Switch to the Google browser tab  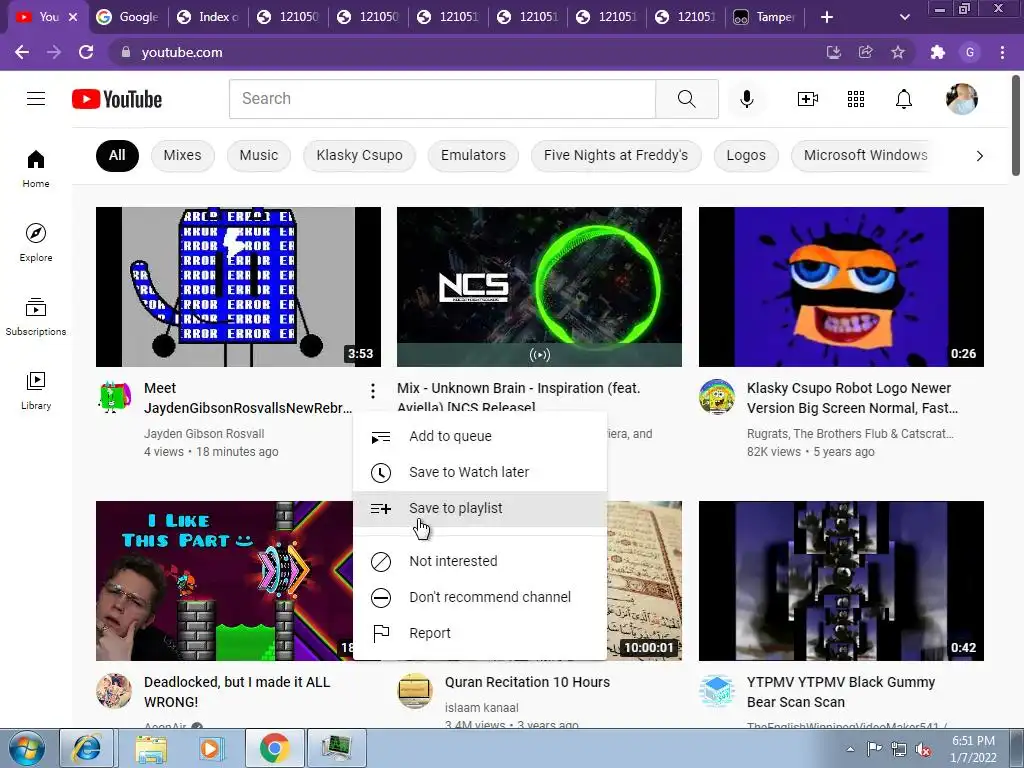pos(127,17)
